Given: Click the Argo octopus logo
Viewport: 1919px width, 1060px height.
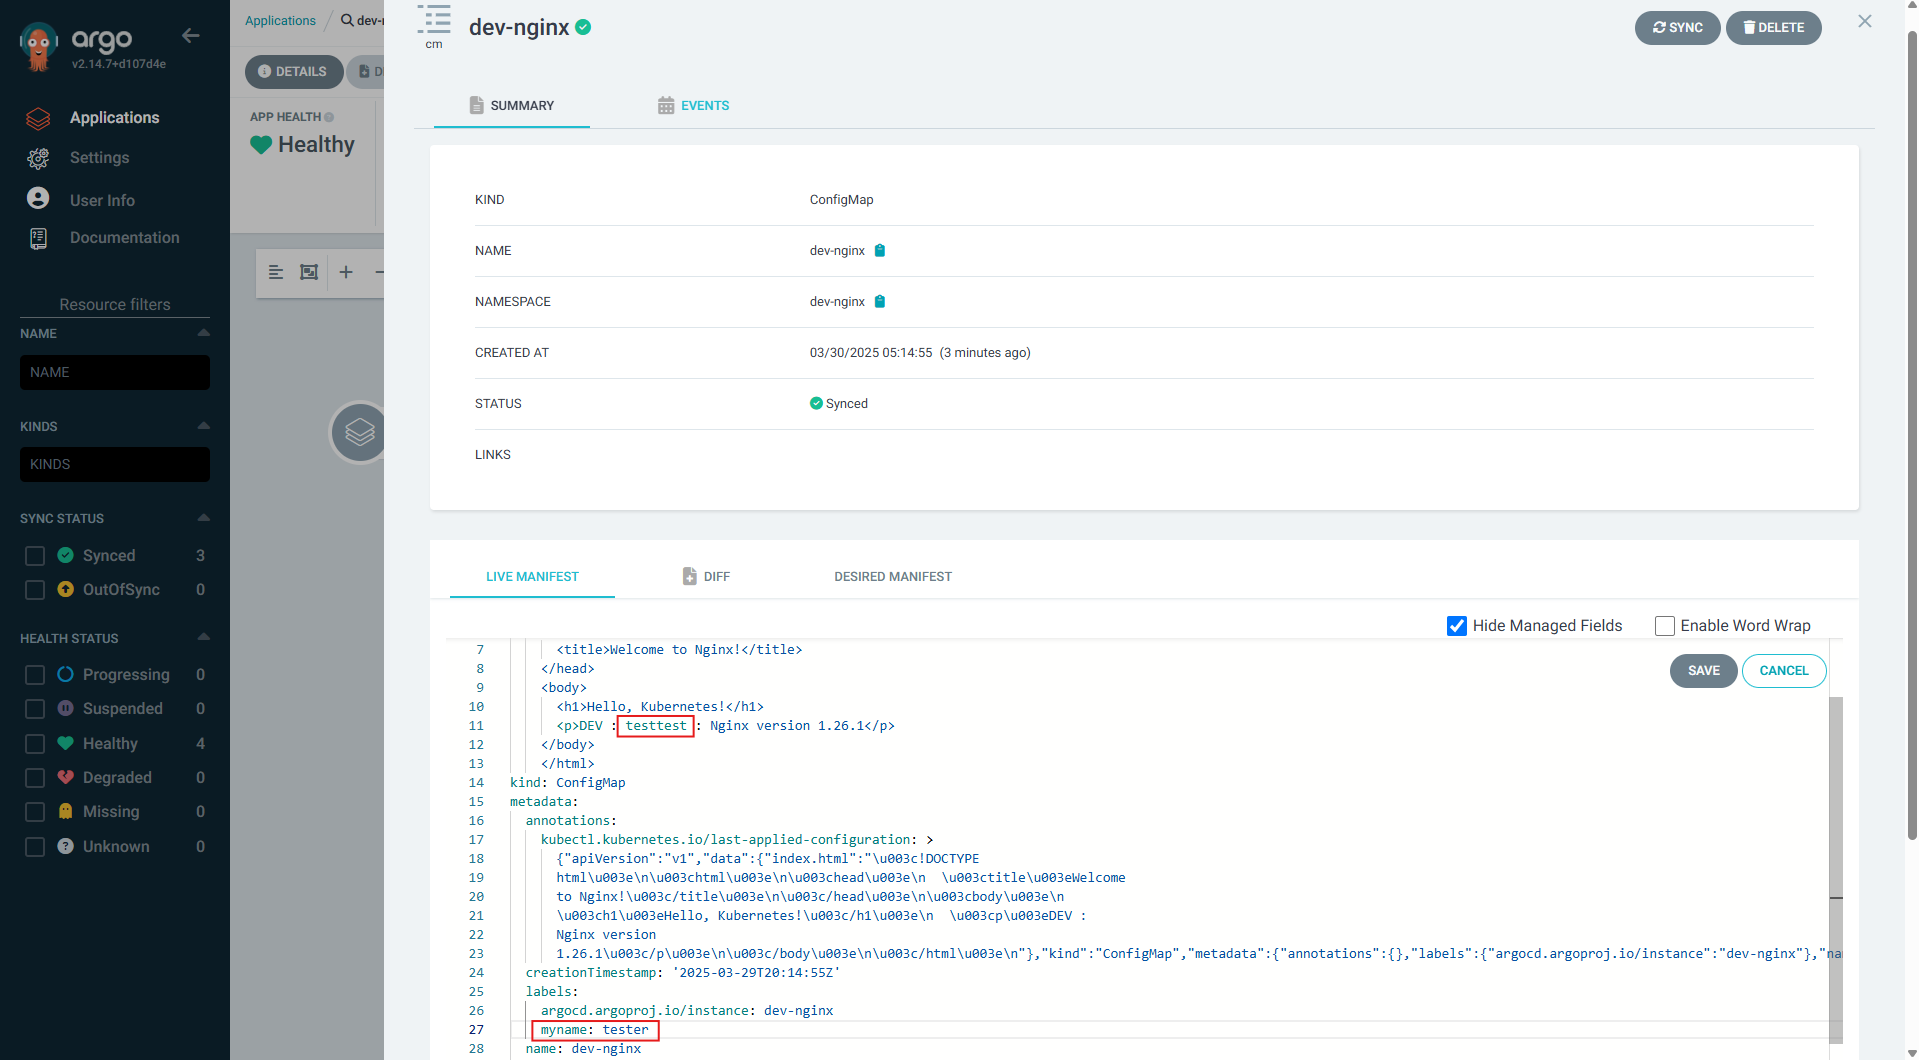Looking at the screenshot, I should [x=39, y=46].
